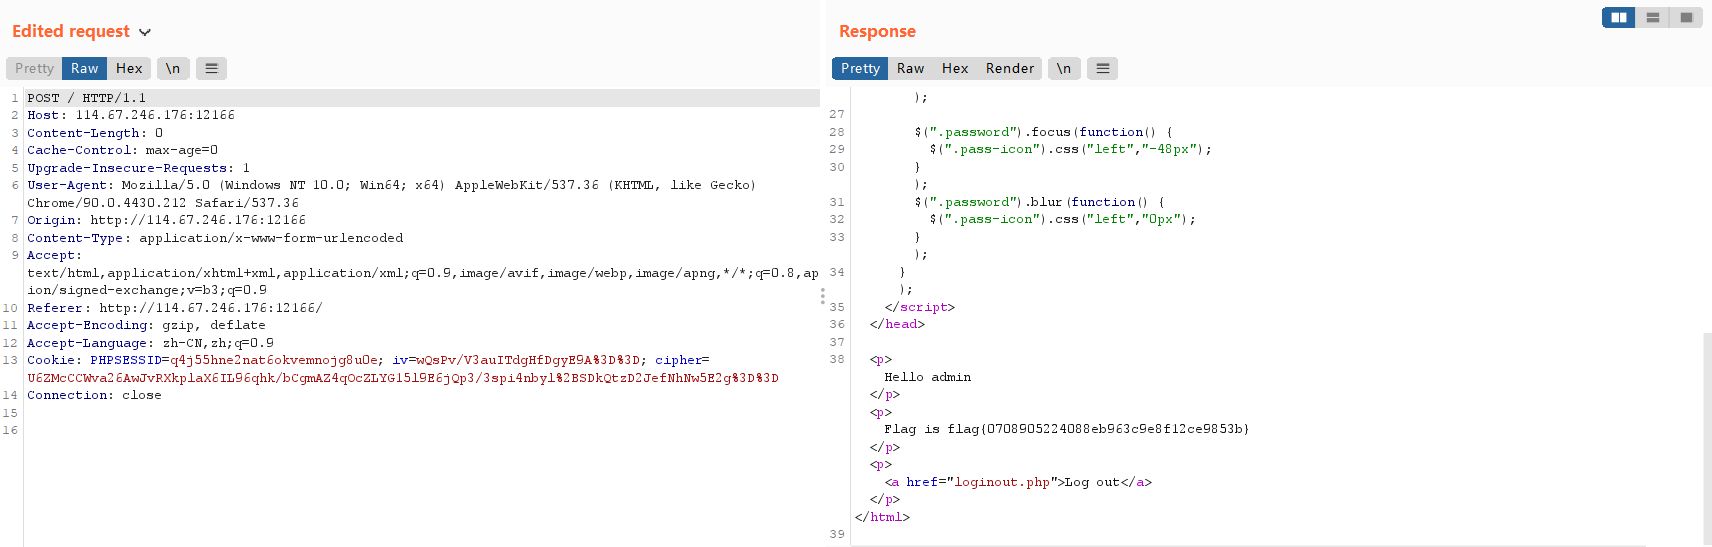
Task: Click the '.password' focus function line
Action: point(1043,132)
